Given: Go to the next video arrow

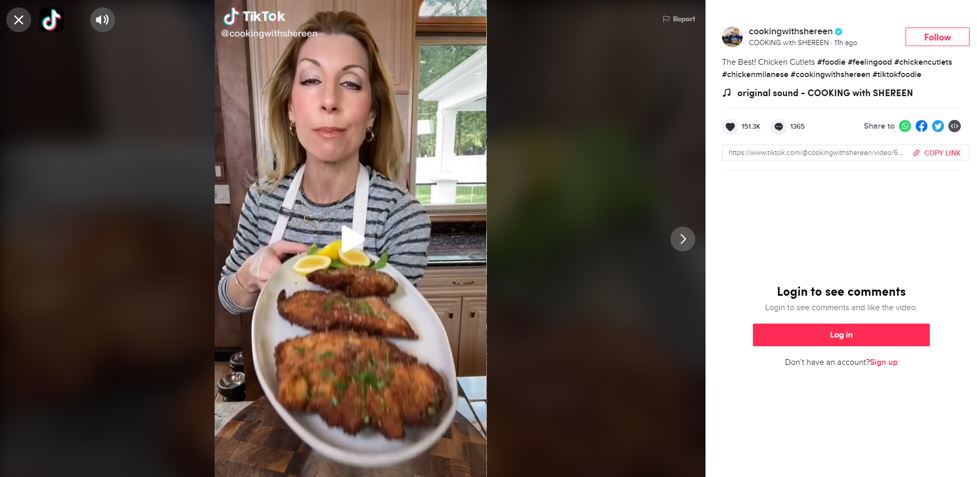Looking at the screenshot, I should tap(682, 239).
